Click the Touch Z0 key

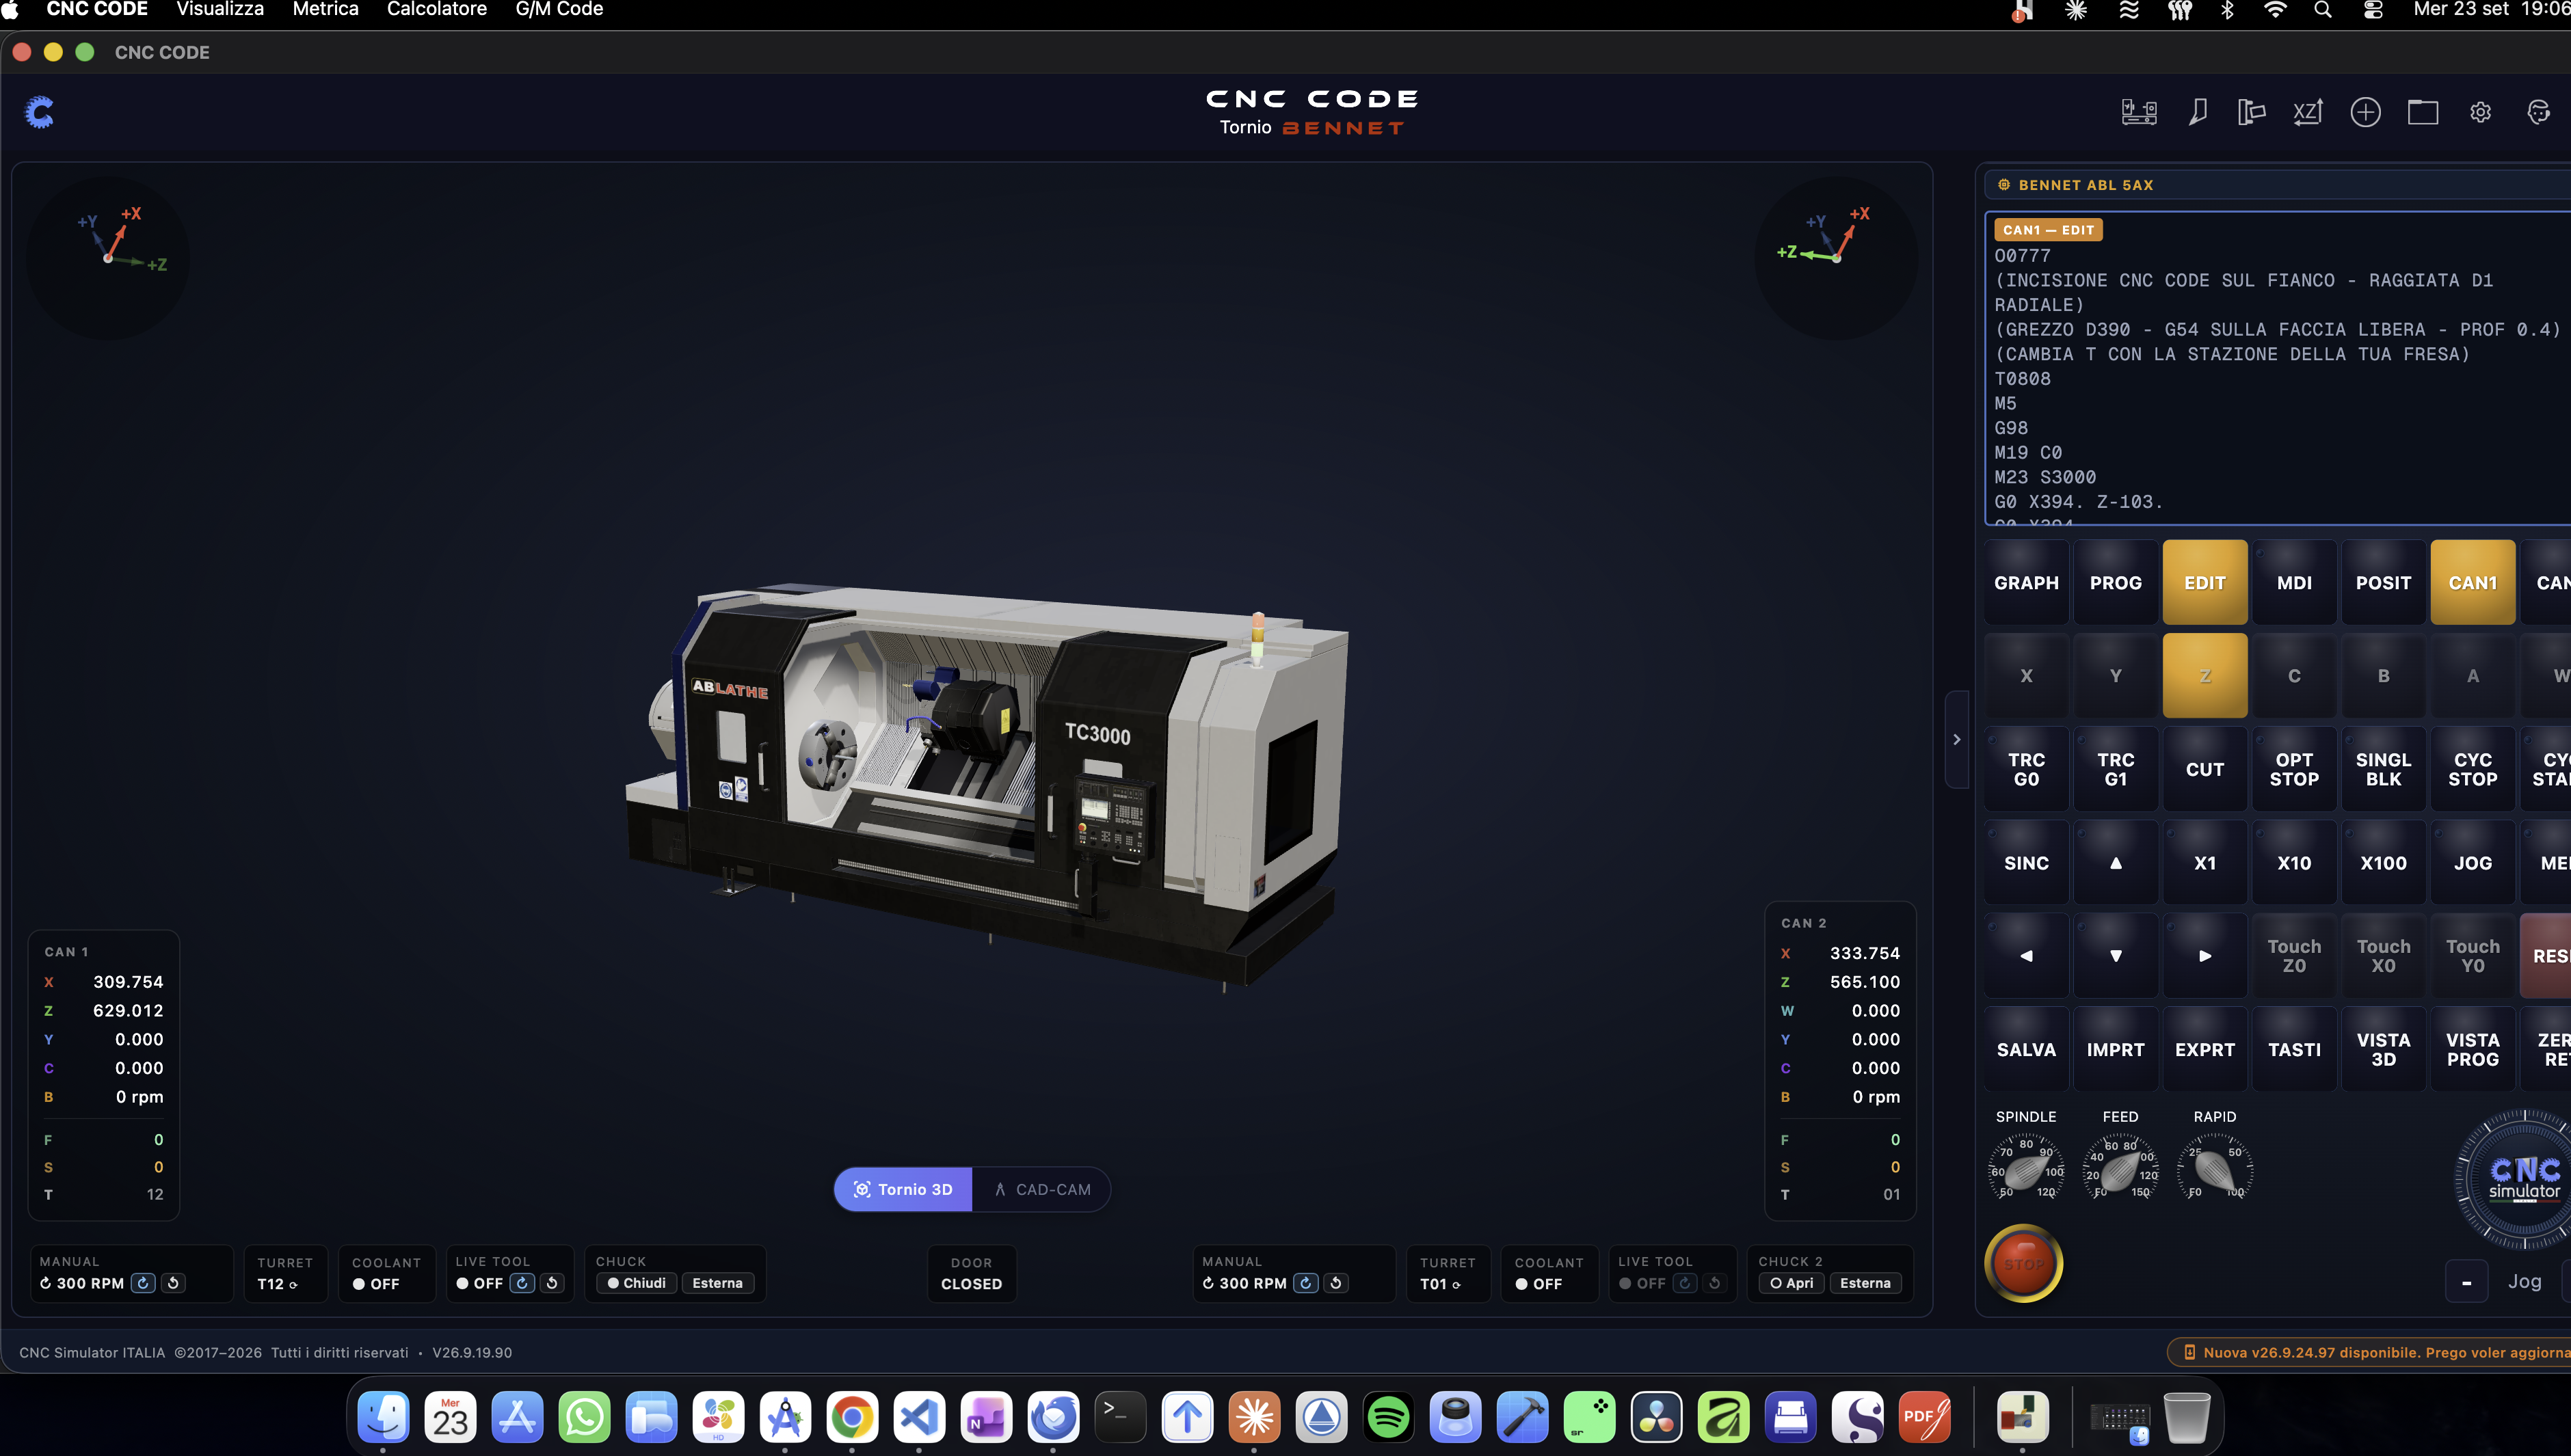point(2294,956)
